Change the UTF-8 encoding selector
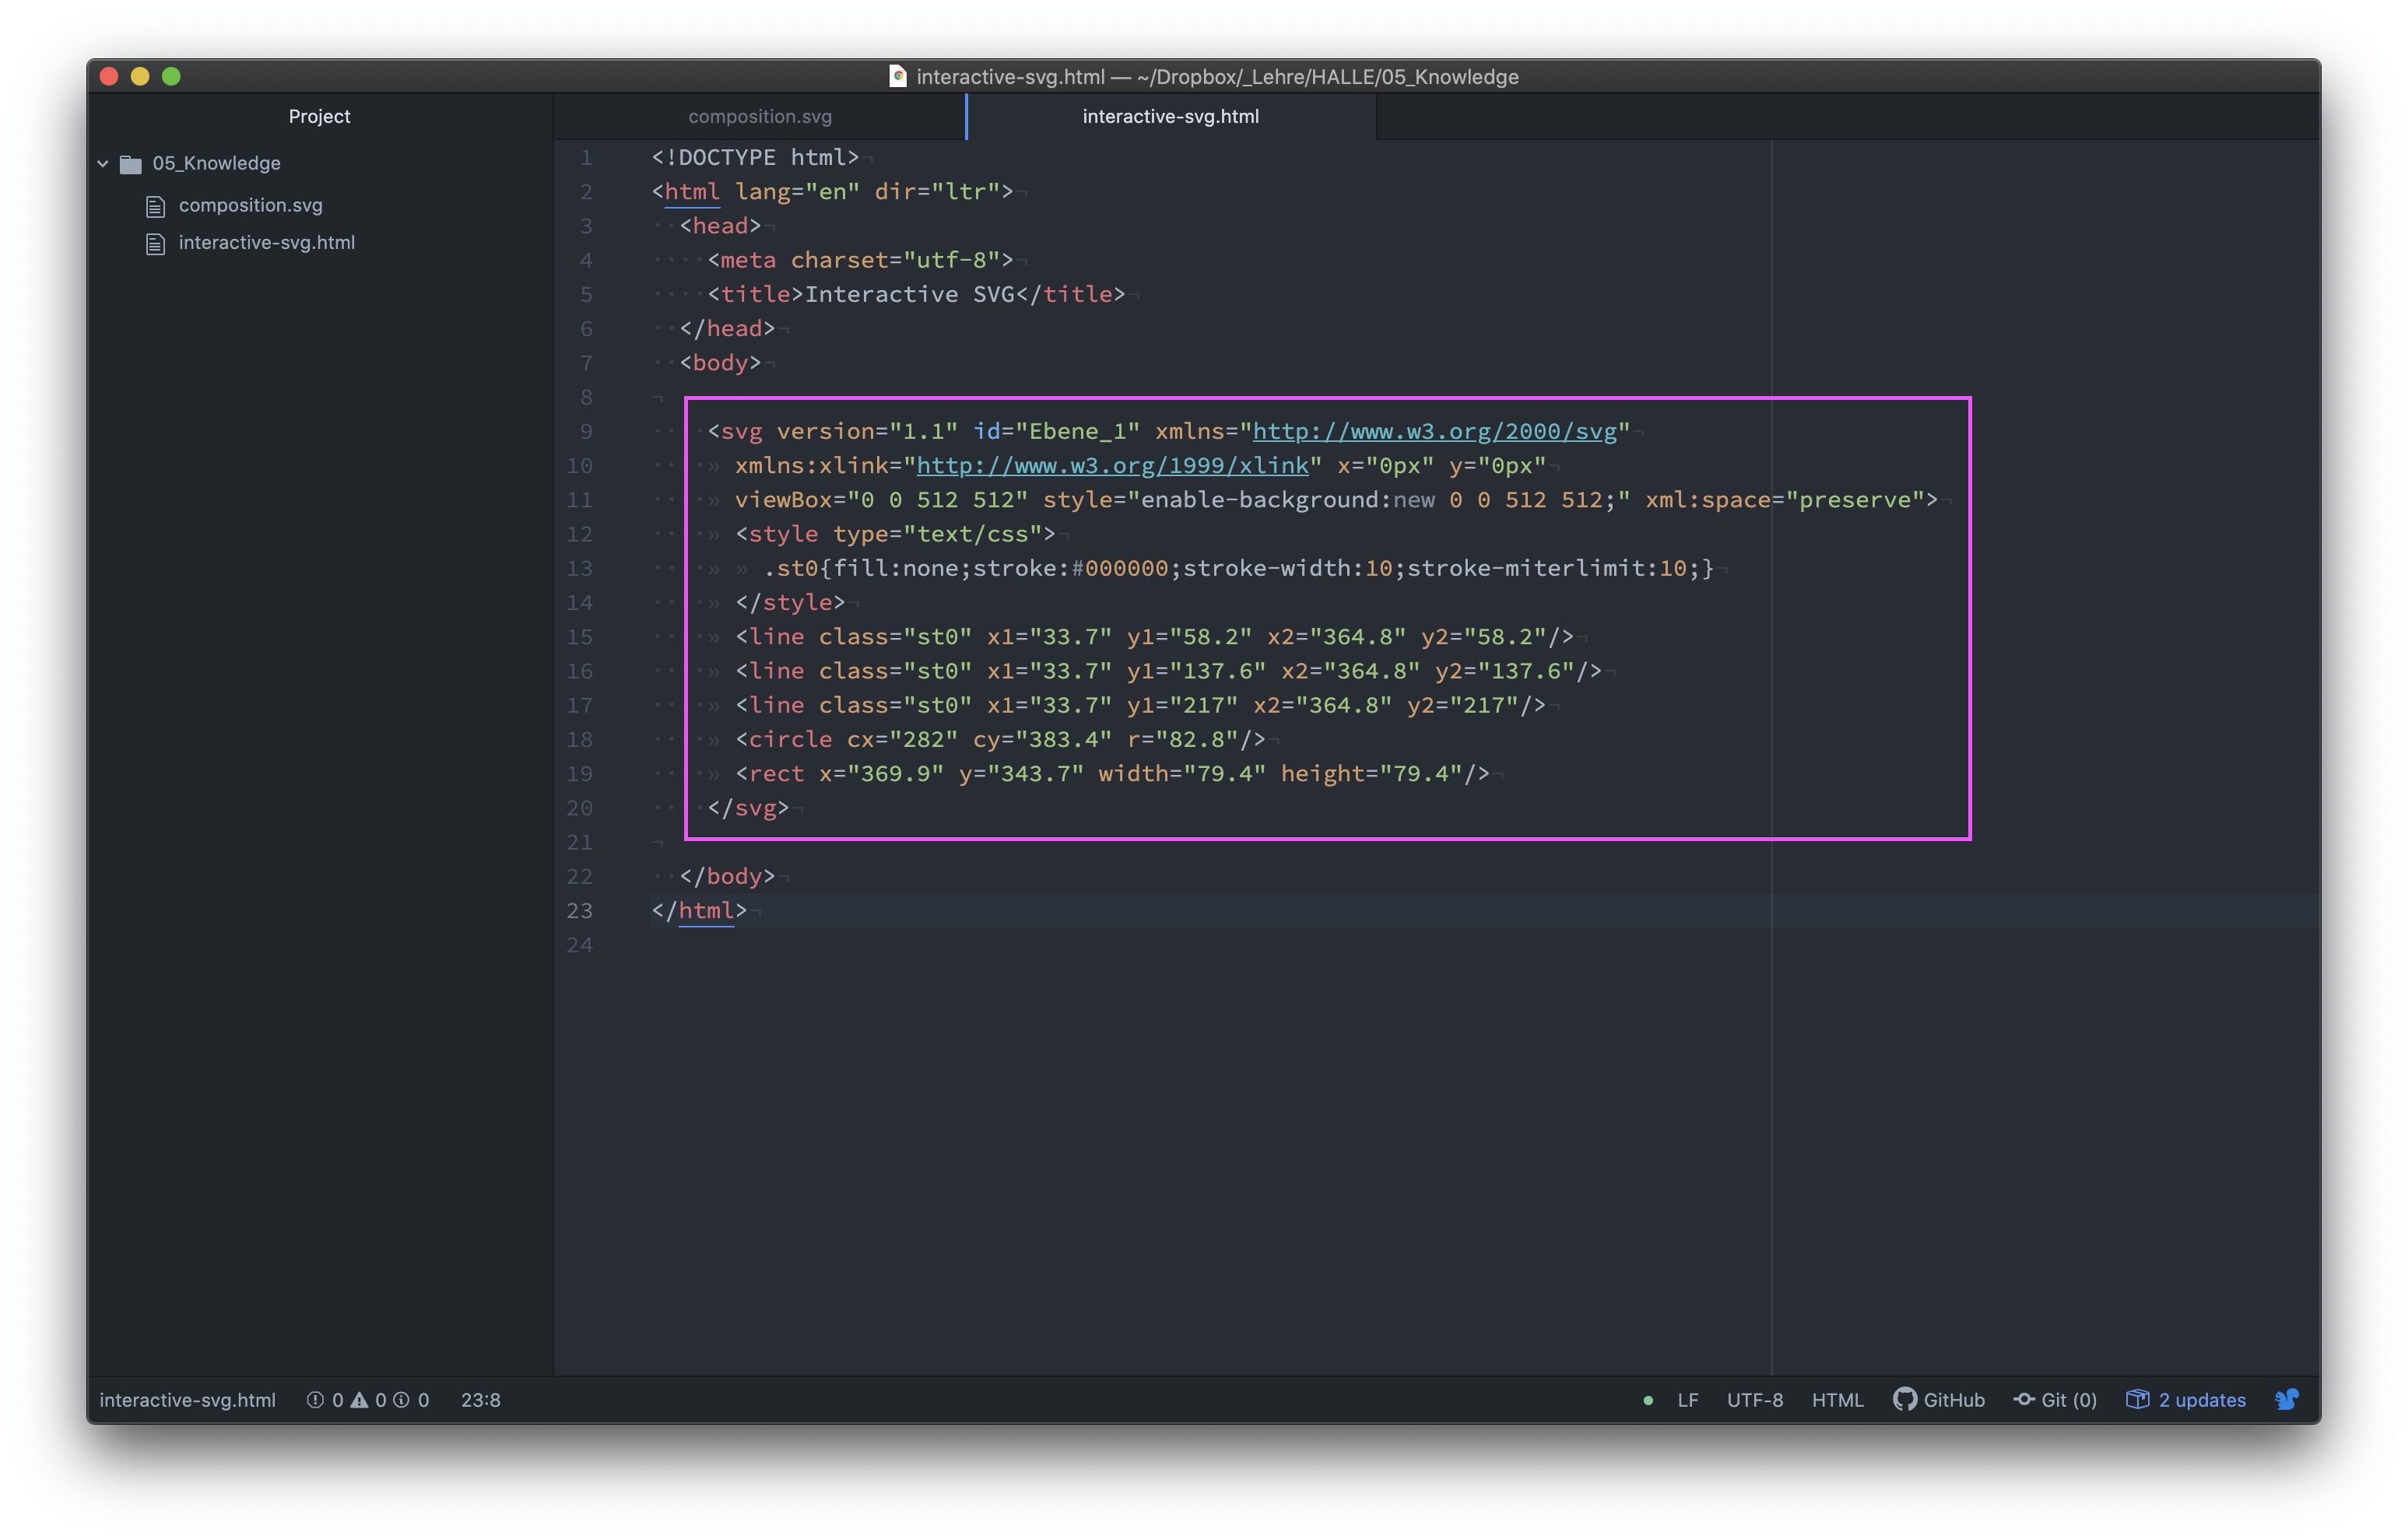 [x=1755, y=1400]
